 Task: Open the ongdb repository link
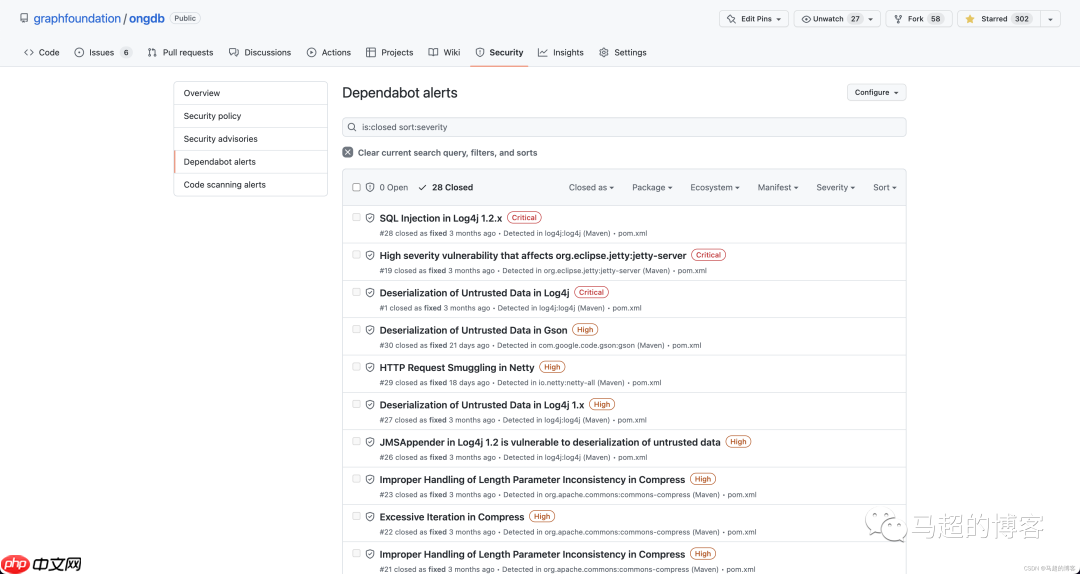tap(147, 19)
